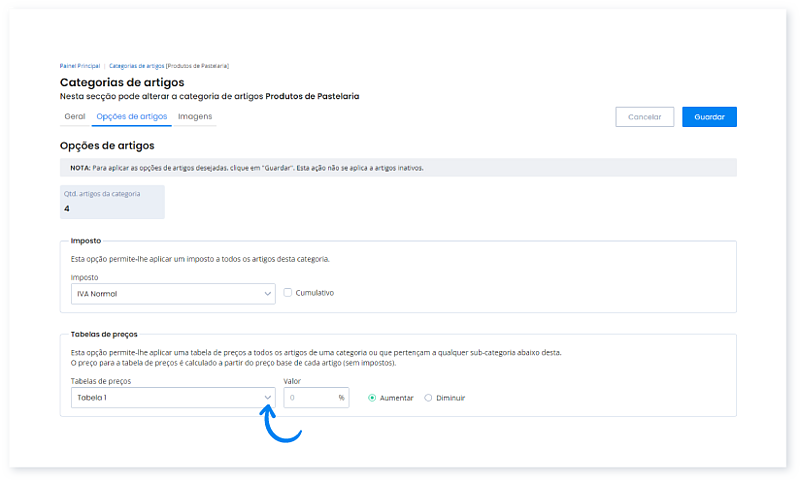Select the Opções de artigos tab

131,116
